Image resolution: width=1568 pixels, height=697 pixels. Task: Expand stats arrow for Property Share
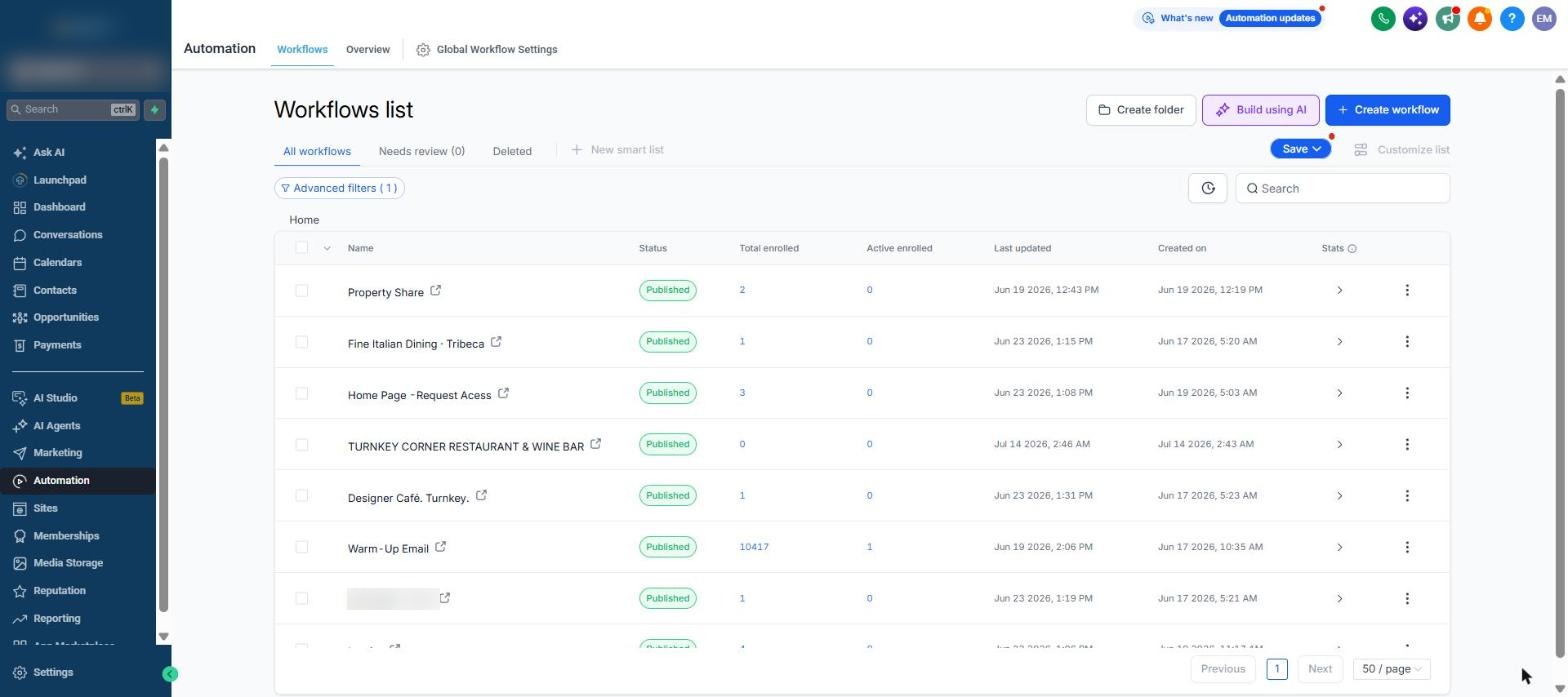(1339, 290)
